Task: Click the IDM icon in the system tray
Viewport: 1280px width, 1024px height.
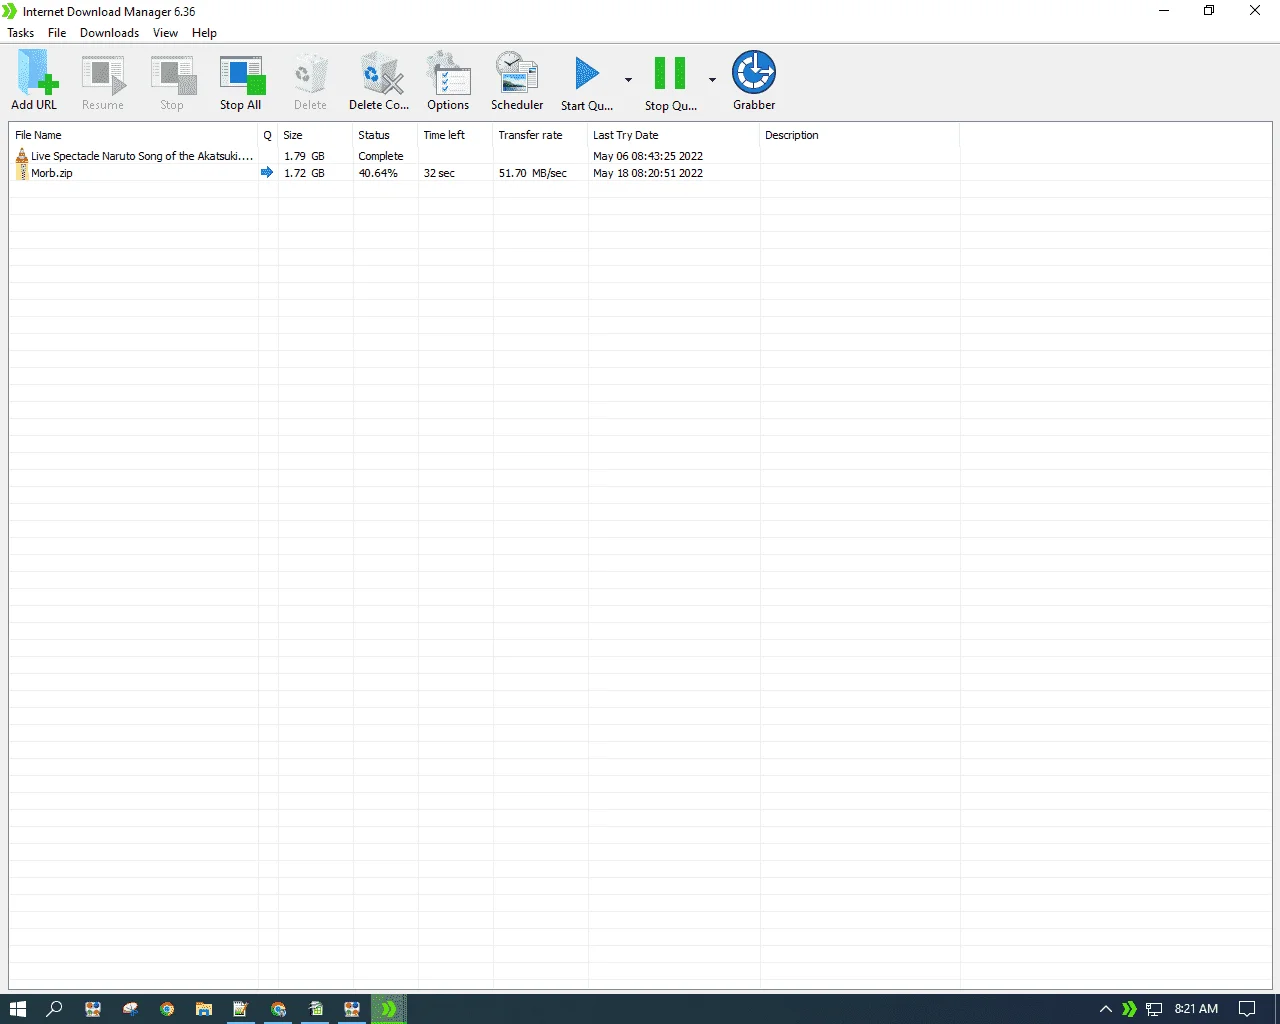Action: [1129, 1009]
